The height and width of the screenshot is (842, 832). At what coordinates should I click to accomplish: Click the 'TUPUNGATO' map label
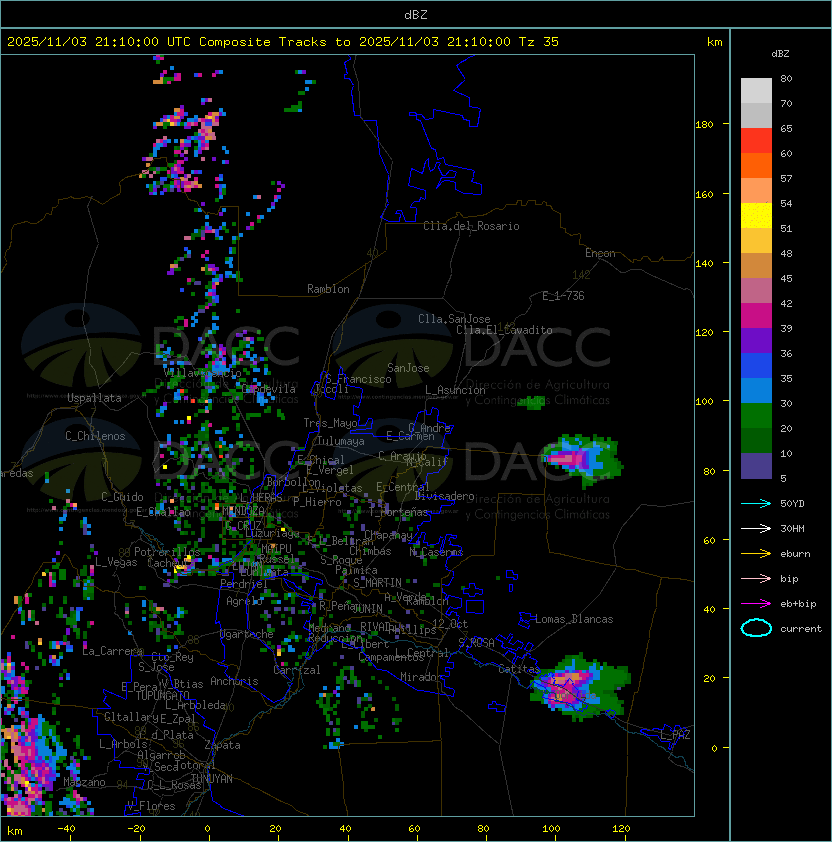pyautogui.click(x=162, y=696)
